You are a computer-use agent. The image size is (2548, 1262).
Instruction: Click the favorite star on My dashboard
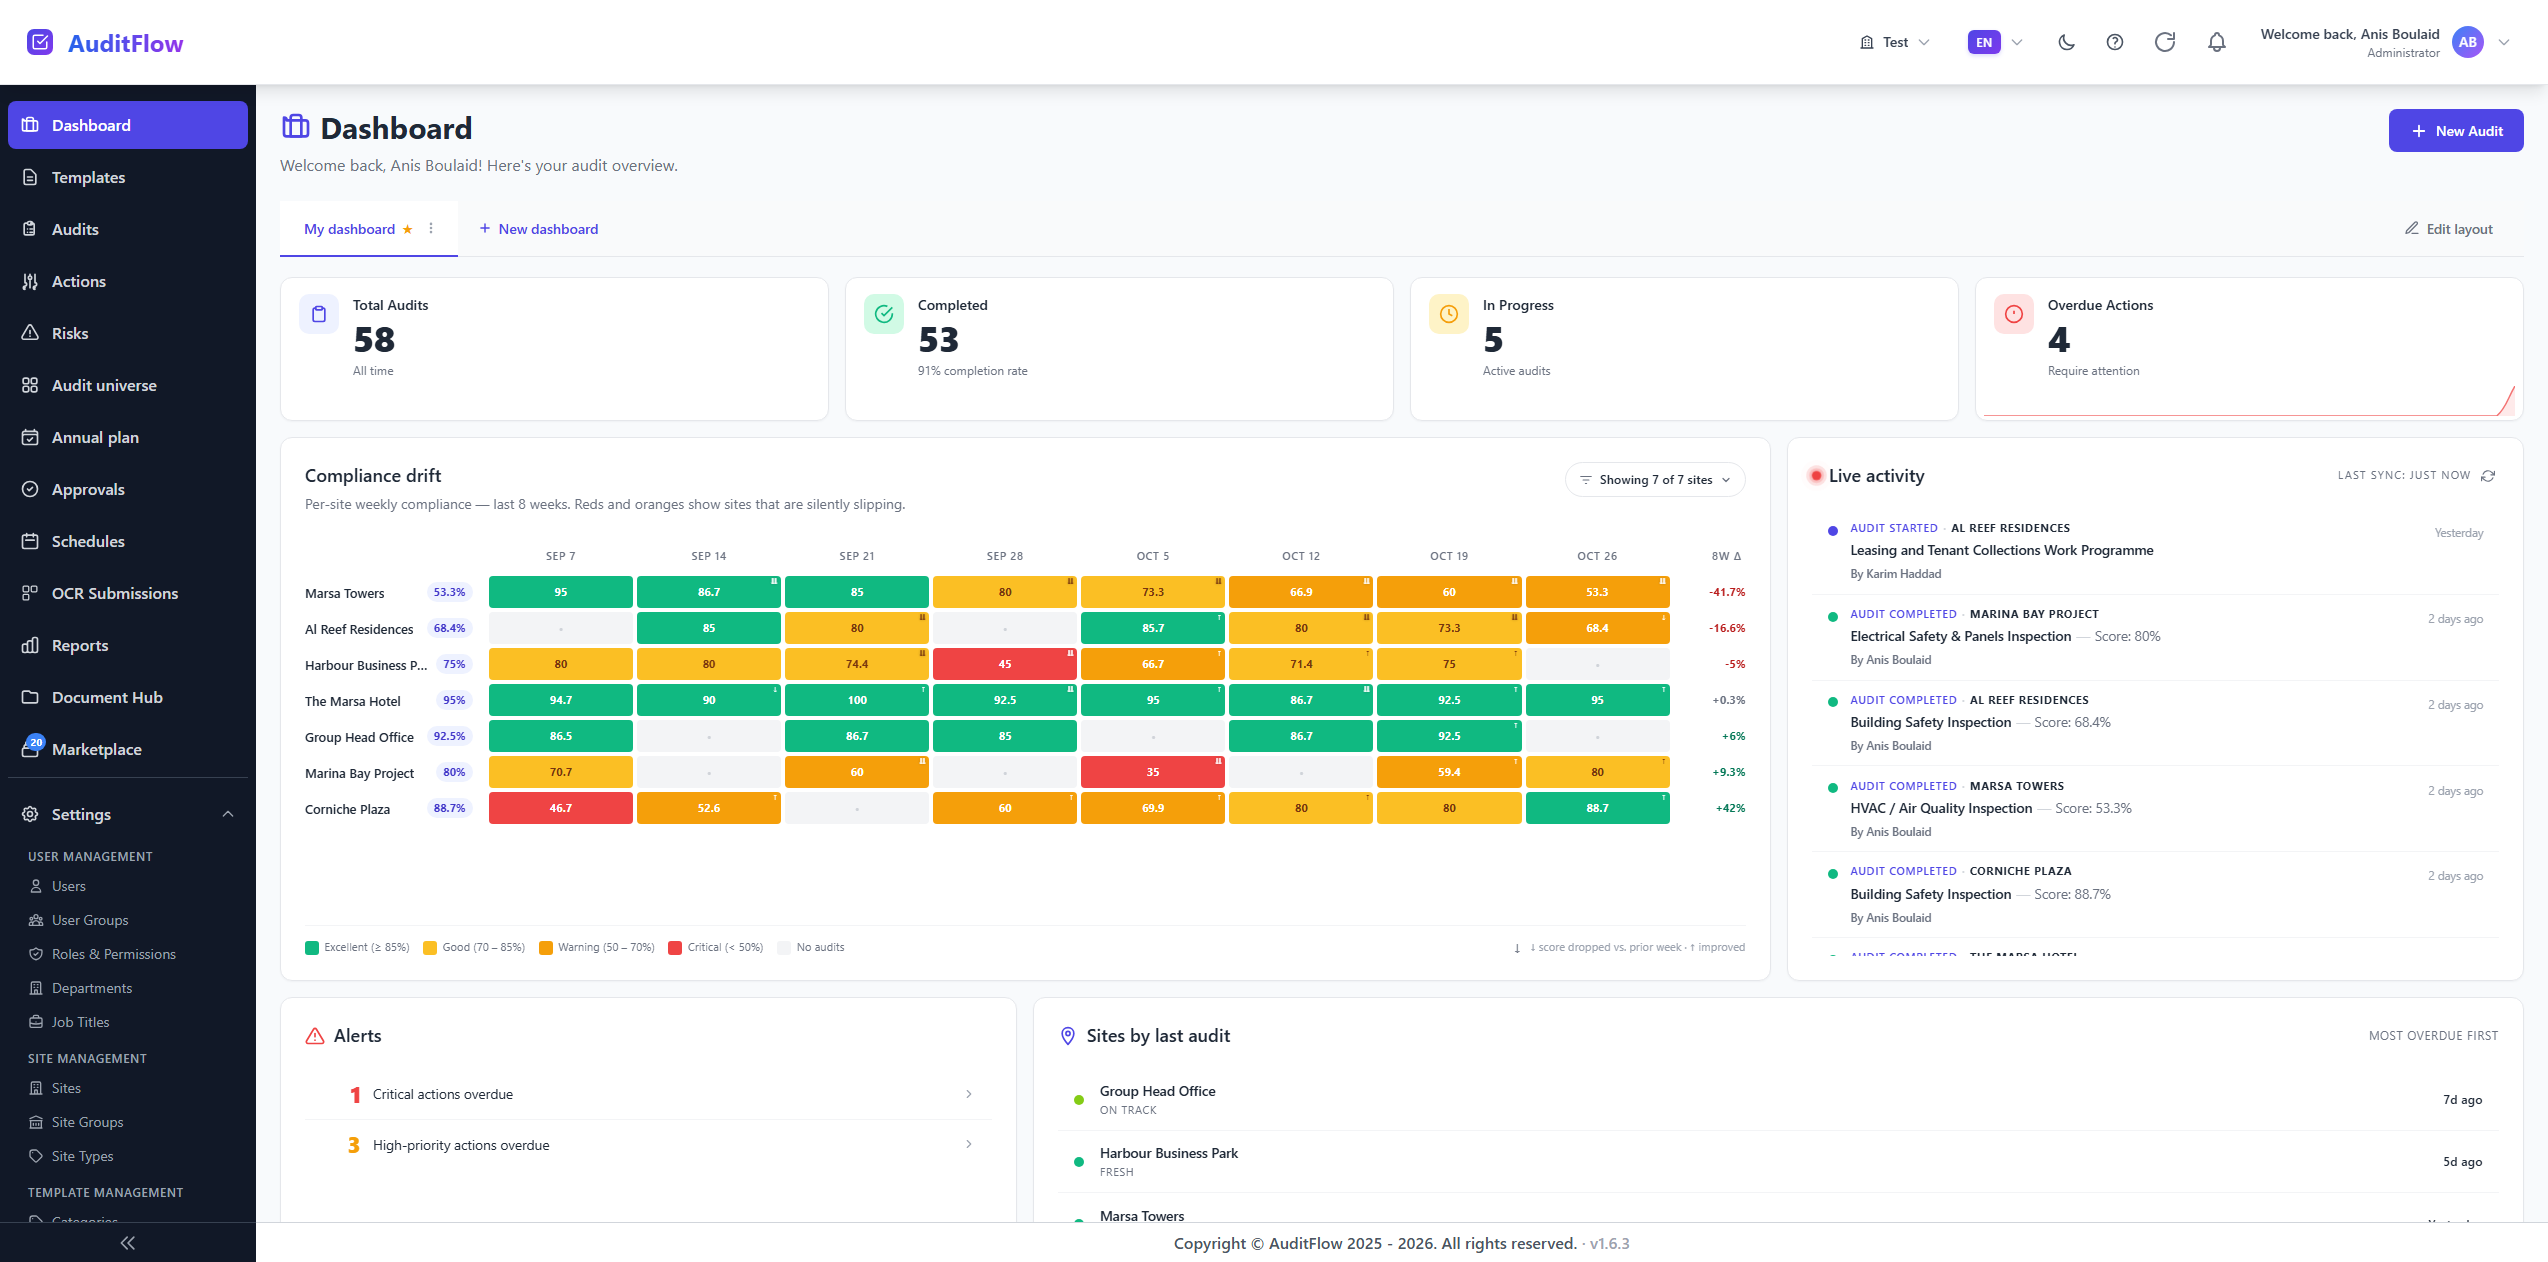(x=407, y=229)
